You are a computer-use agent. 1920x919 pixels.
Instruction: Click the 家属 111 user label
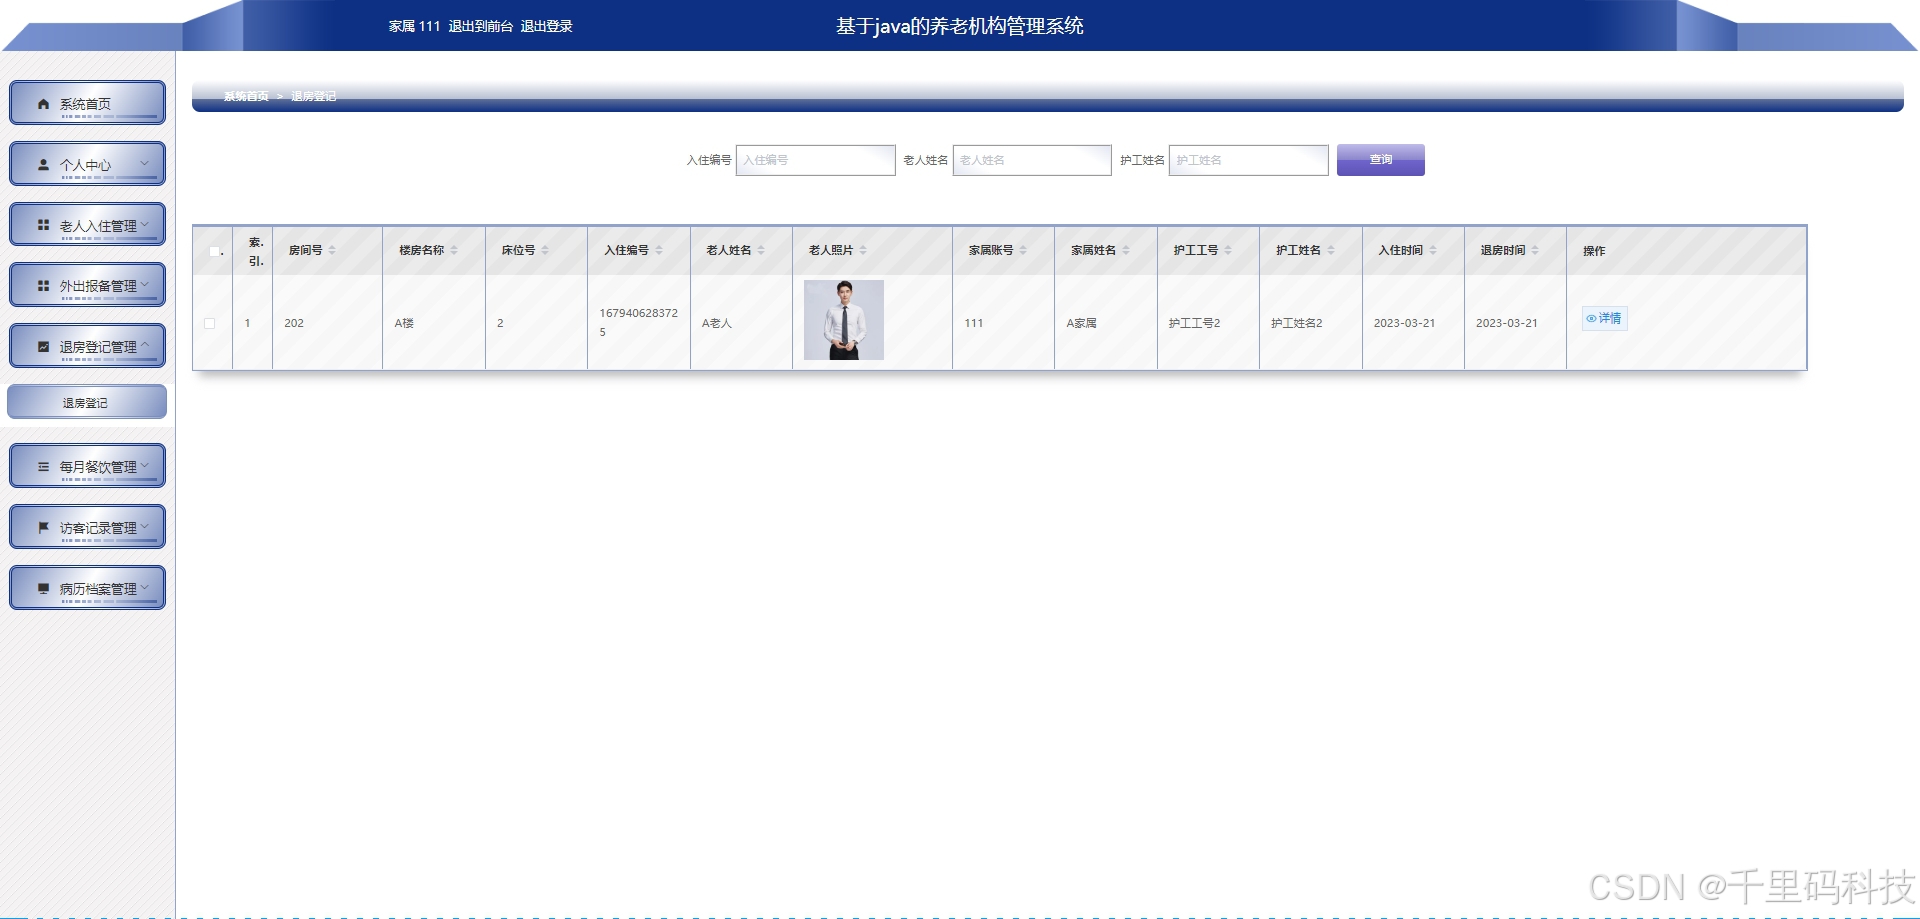(x=414, y=26)
